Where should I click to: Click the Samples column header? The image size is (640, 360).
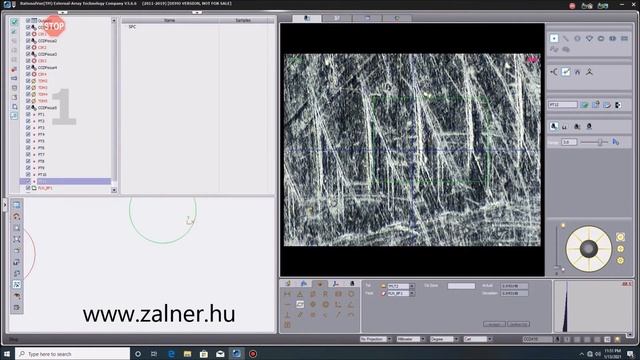pyautogui.click(x=243, y=20)
